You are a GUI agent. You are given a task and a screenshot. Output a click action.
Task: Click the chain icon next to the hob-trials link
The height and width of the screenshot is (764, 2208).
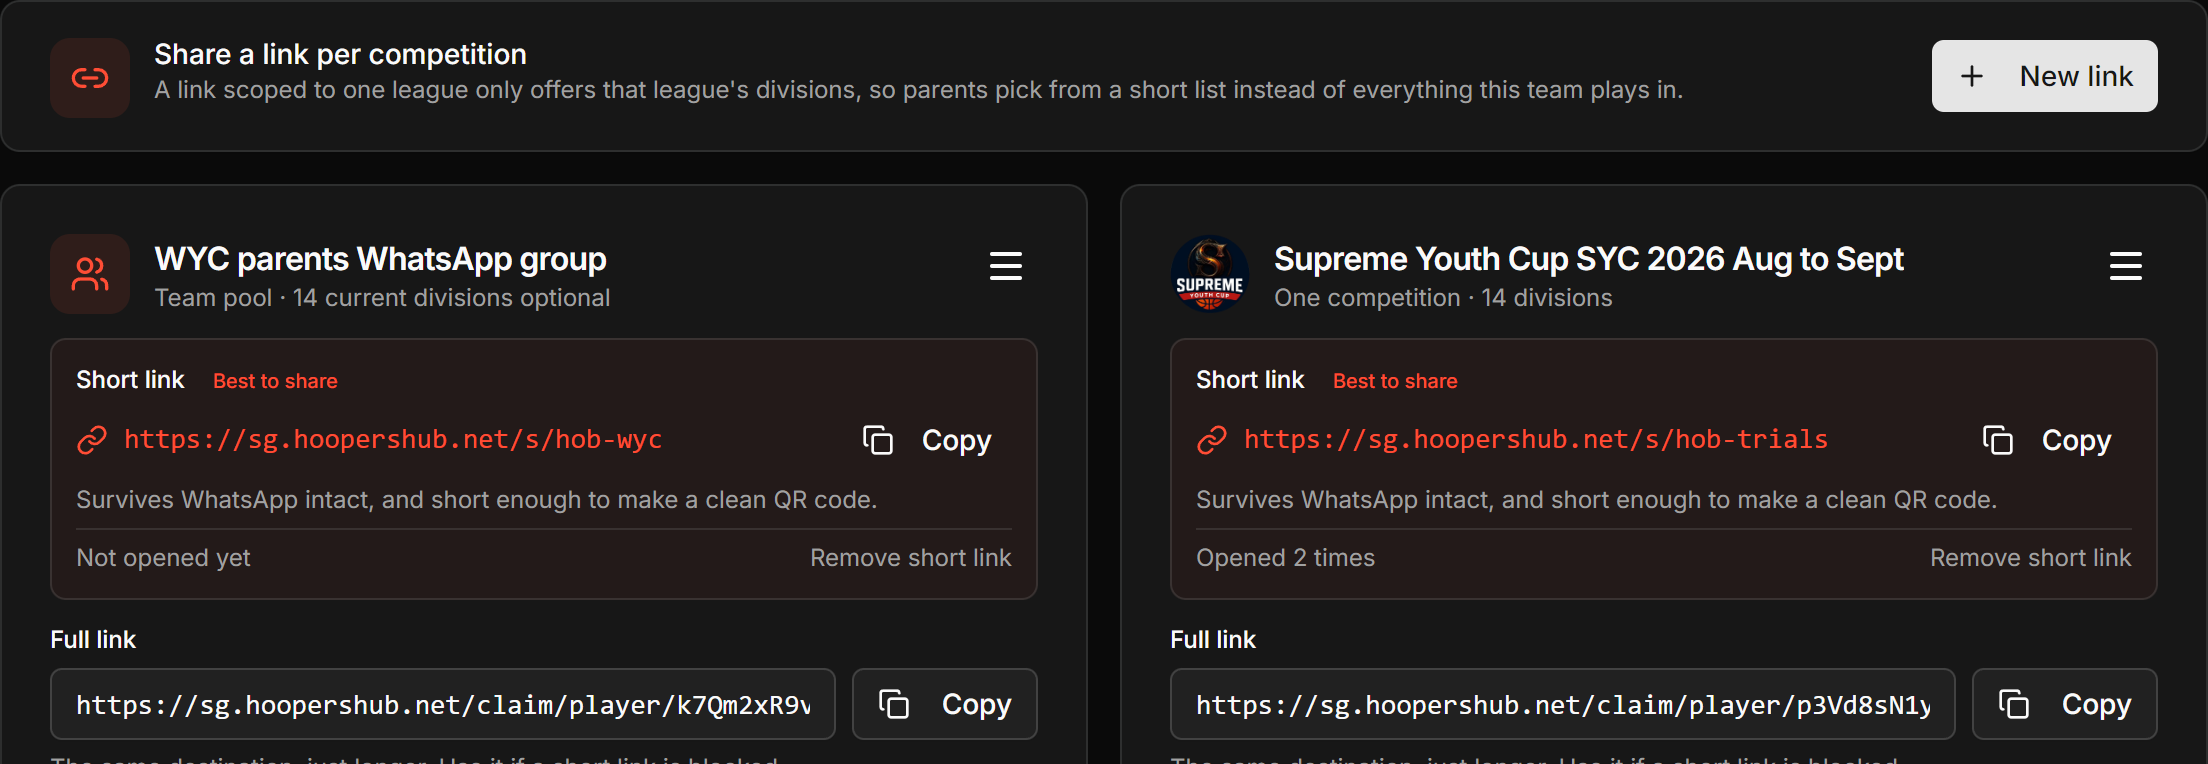pos(1212,440)
